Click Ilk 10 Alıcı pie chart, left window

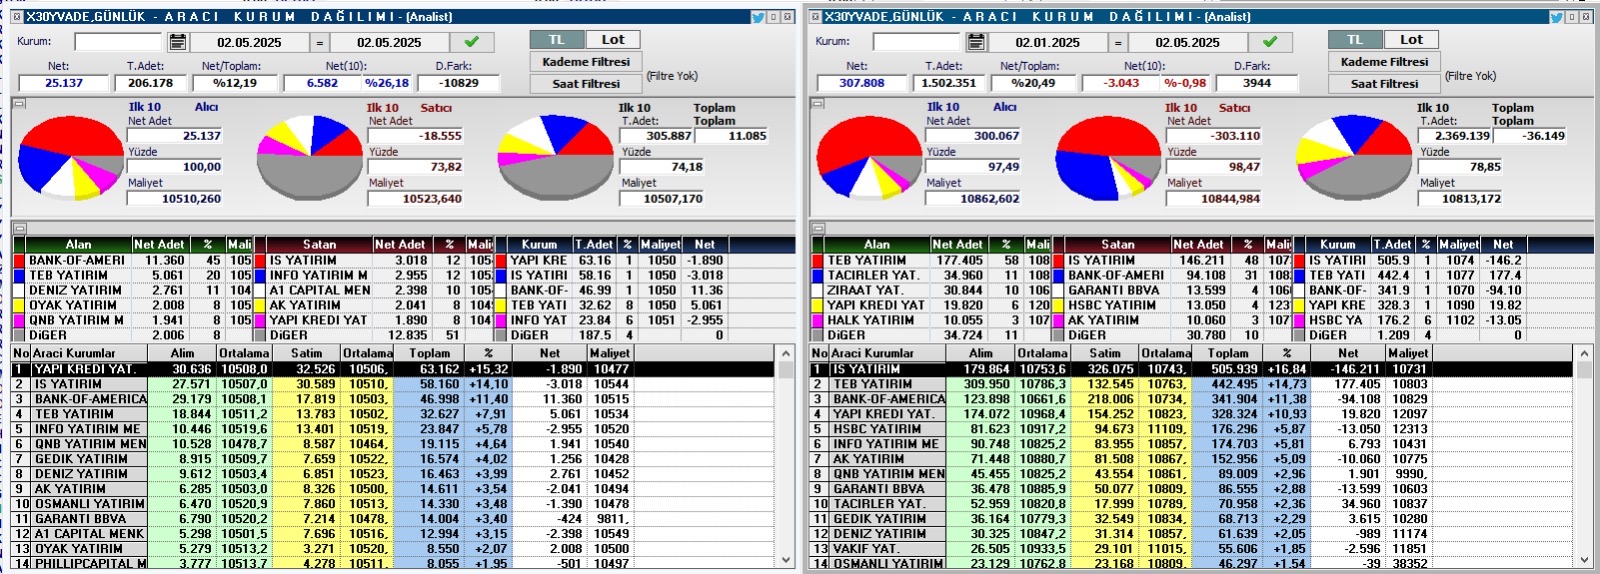click(x=70, y=158)
